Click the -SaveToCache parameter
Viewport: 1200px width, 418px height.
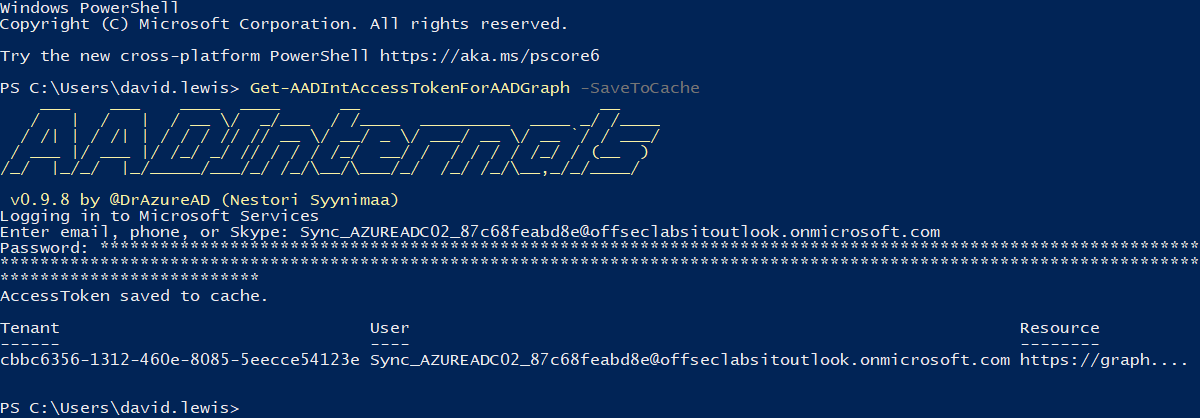[640, 88]
